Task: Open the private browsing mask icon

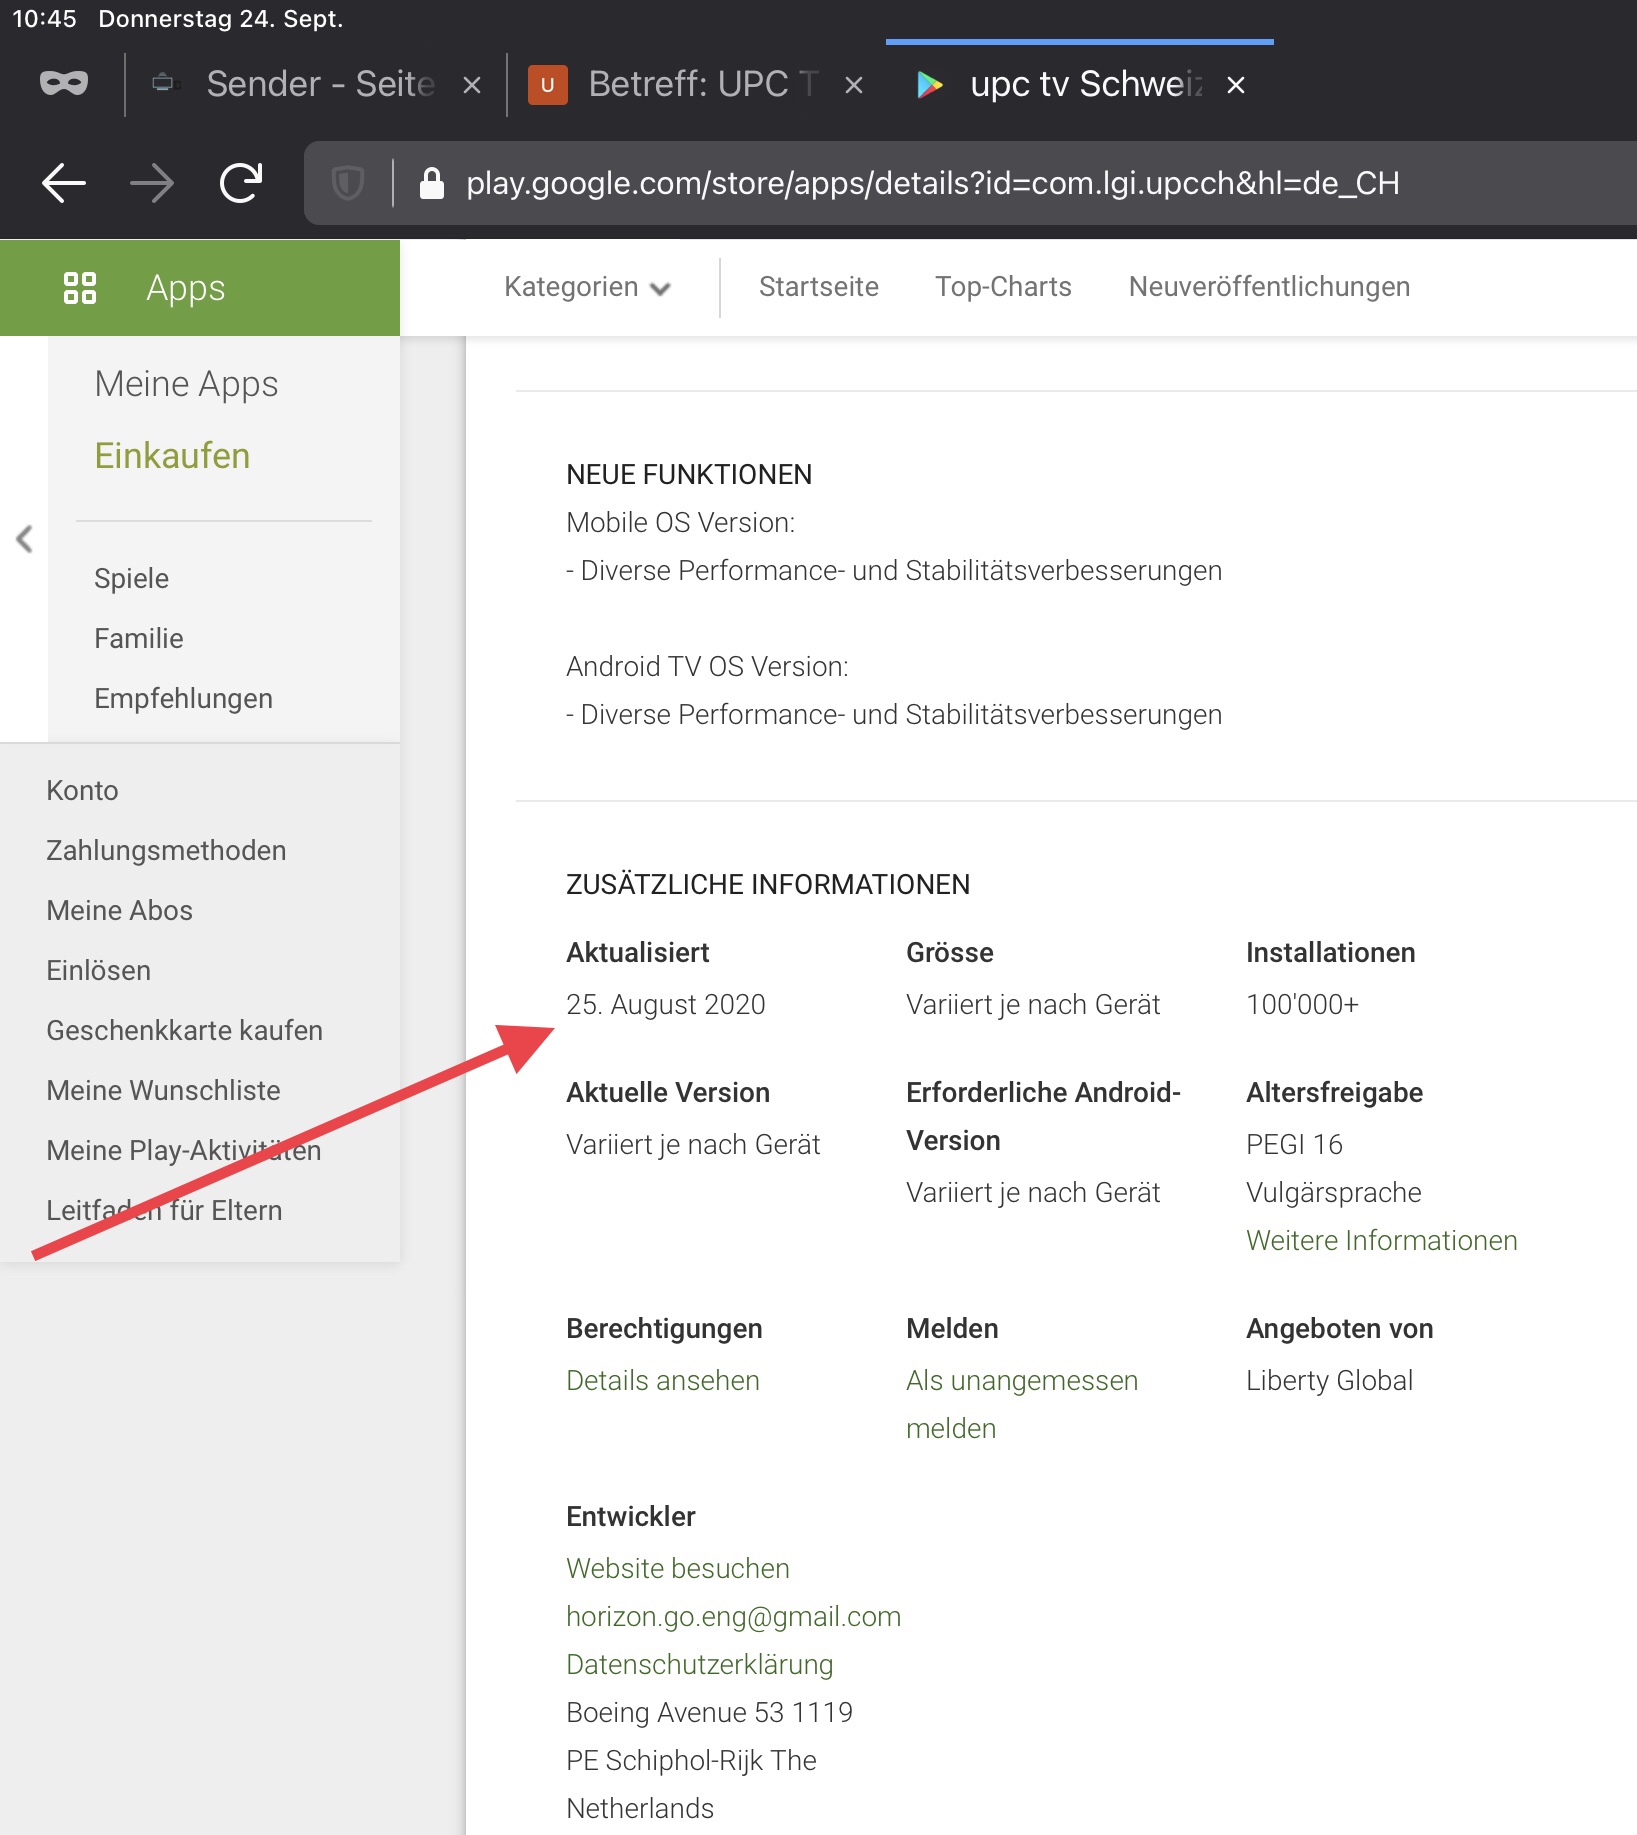Action: point(63,84)
